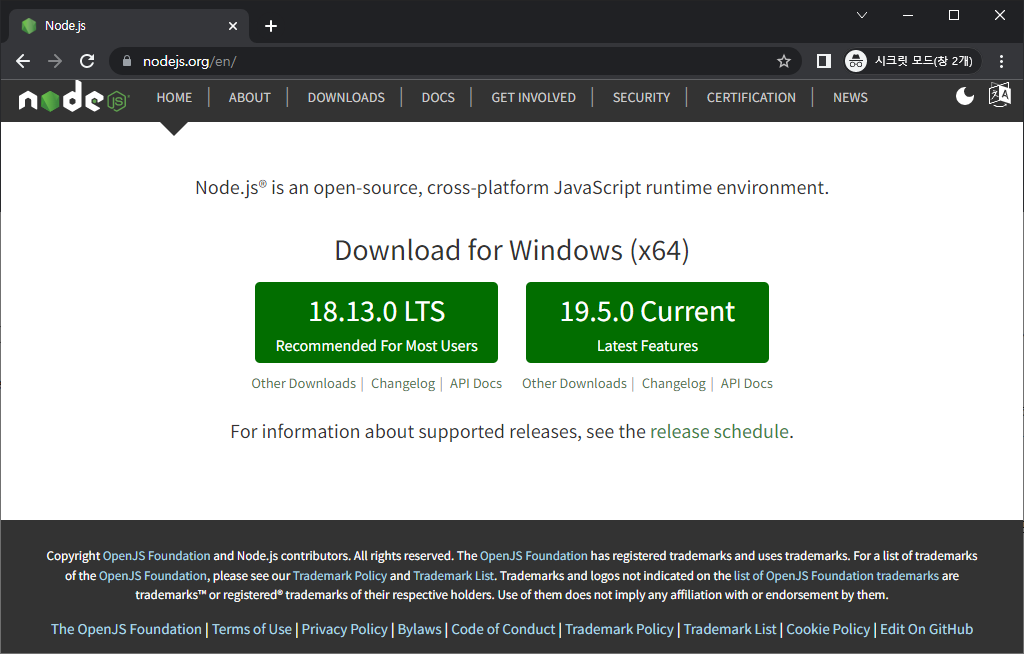Open GET INVOLVED navigation item

(x=534, y=97)
